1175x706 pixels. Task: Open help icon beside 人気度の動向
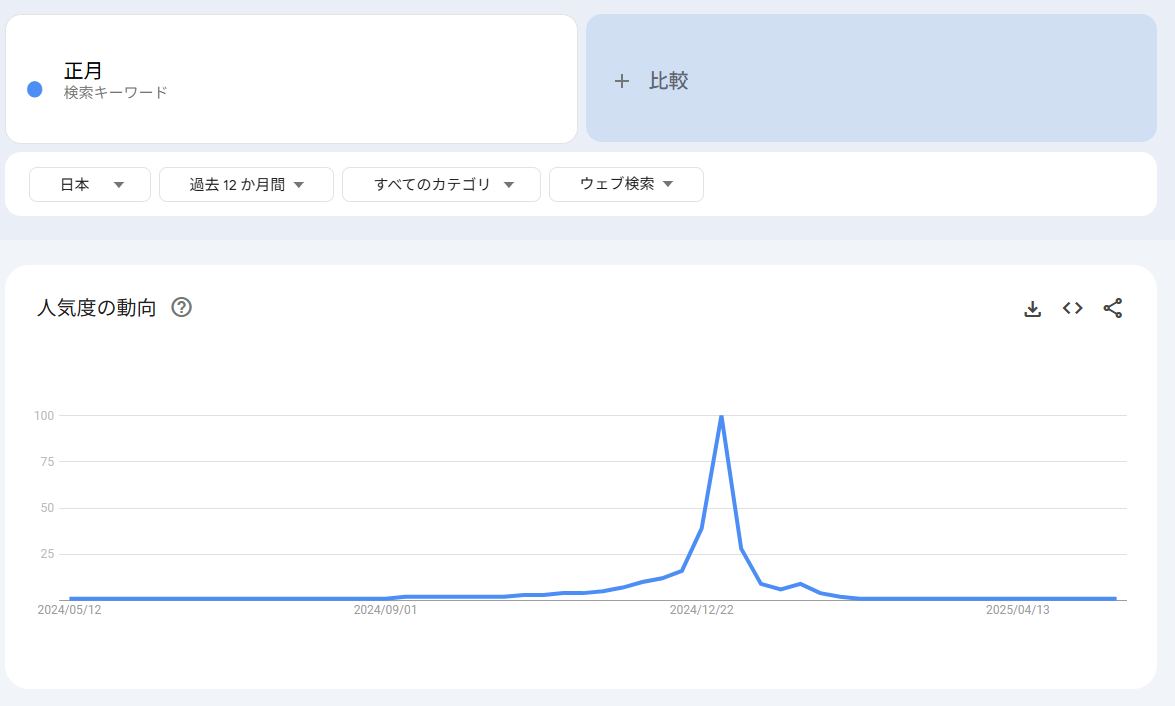pyautogui.click(x=181, y=307)
